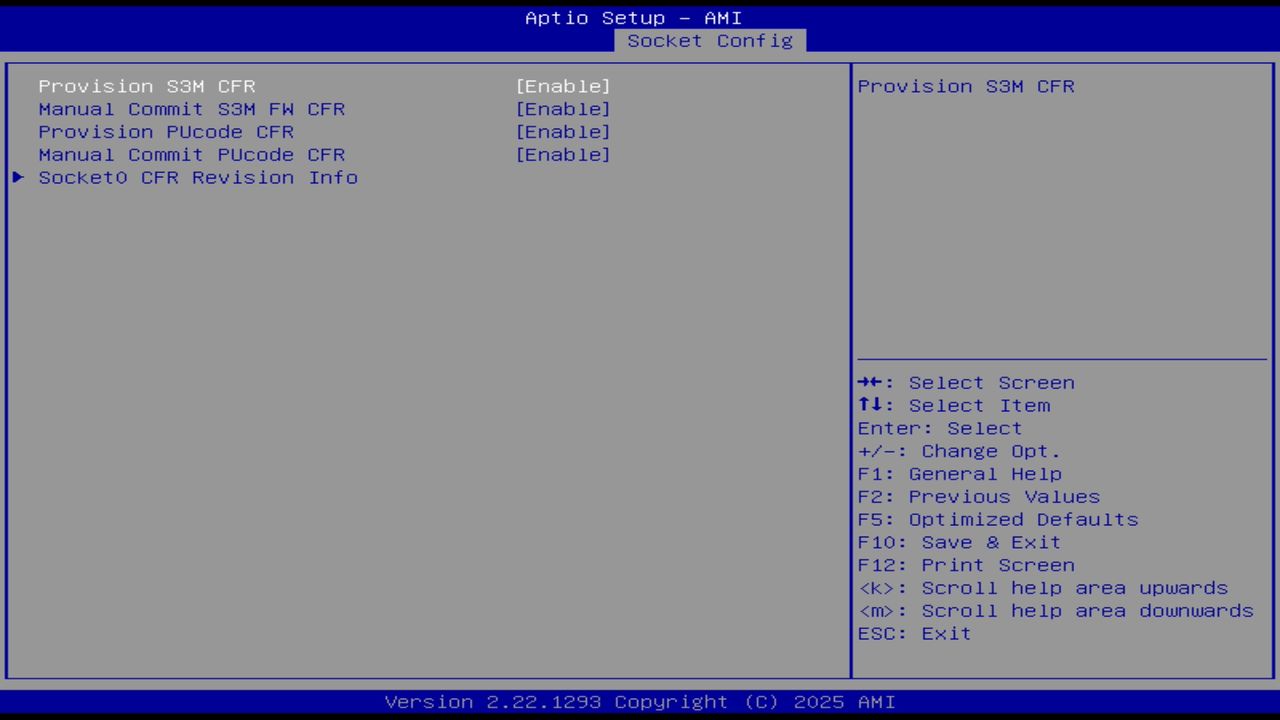1280x720 pixels.
Task: Click the F1: General Help entry
Action: point(959,473)
